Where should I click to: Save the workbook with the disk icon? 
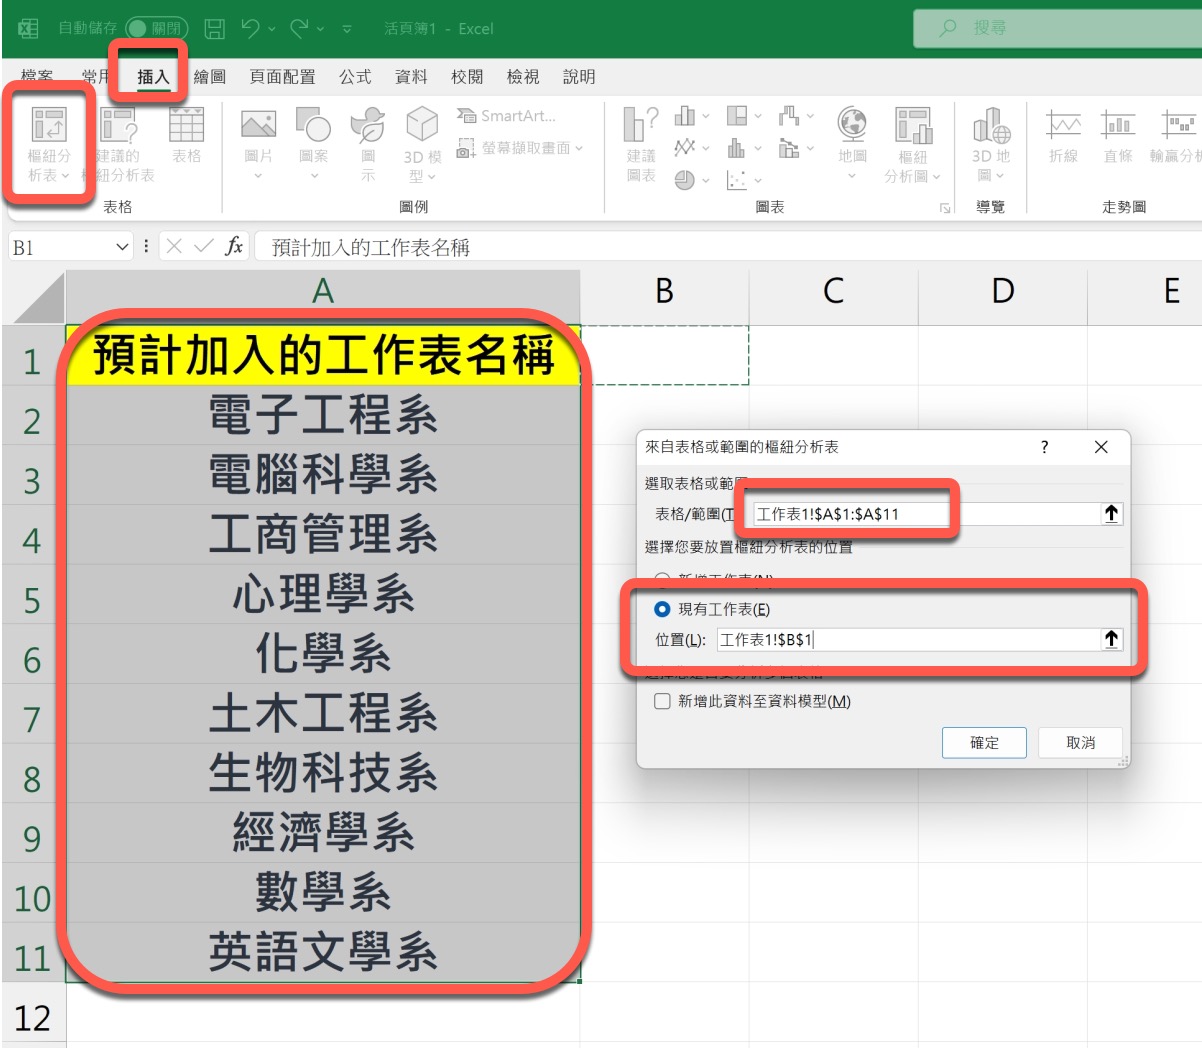click(214, 29)
